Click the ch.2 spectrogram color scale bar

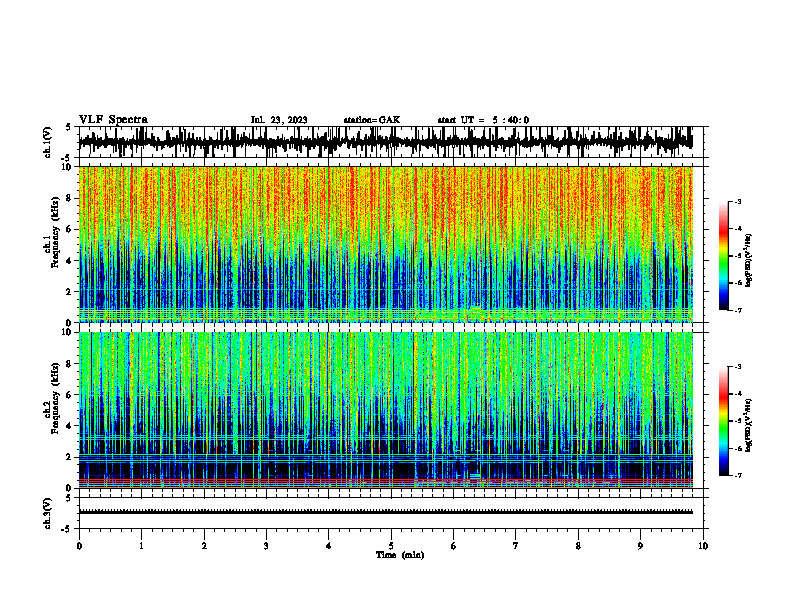pos(724,421)
